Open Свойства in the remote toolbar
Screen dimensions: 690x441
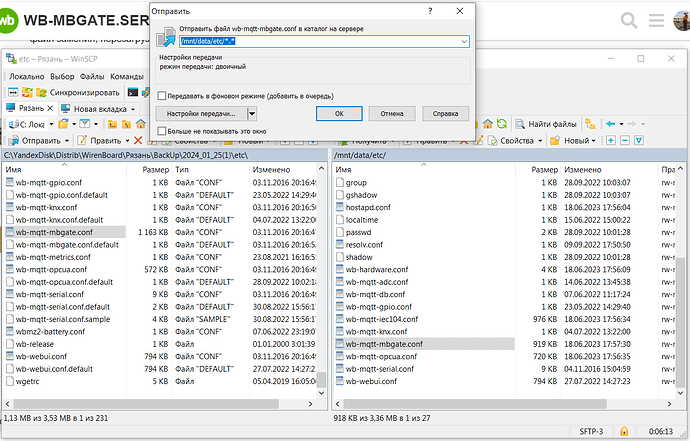coord(511,140)
